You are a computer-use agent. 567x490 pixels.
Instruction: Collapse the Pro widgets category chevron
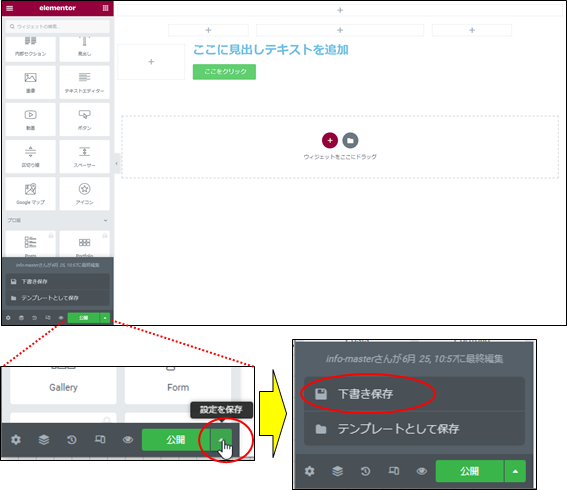coord(105,220)
